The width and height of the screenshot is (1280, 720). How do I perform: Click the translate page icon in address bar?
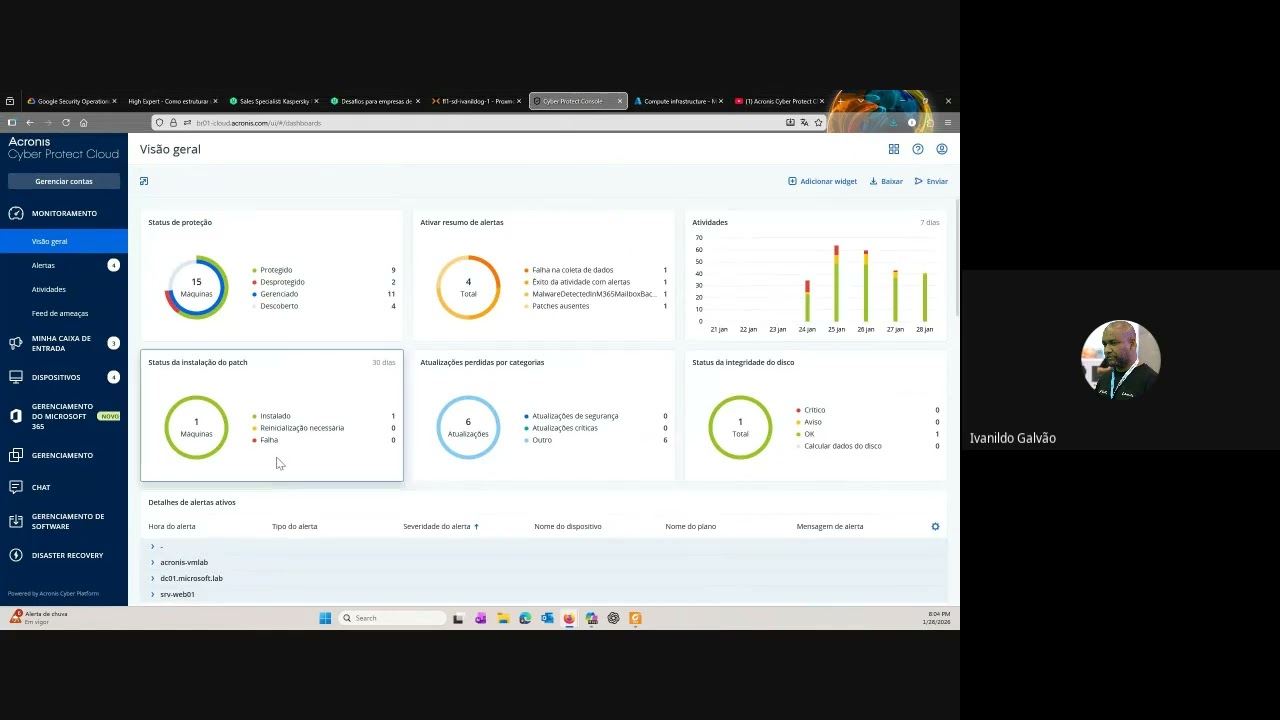click(804, 122)
